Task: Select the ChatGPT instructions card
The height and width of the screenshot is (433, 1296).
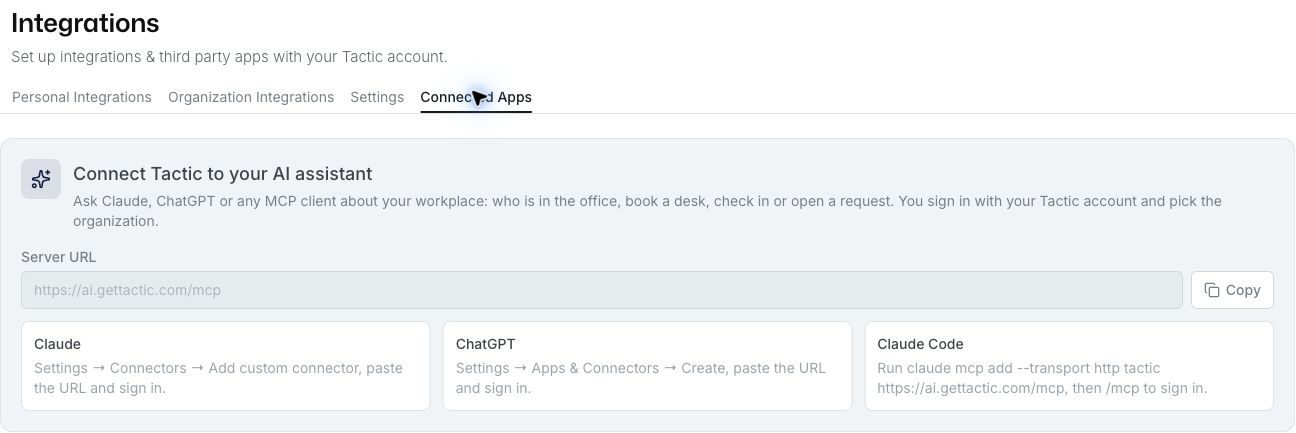Action: tap(647, 366)
